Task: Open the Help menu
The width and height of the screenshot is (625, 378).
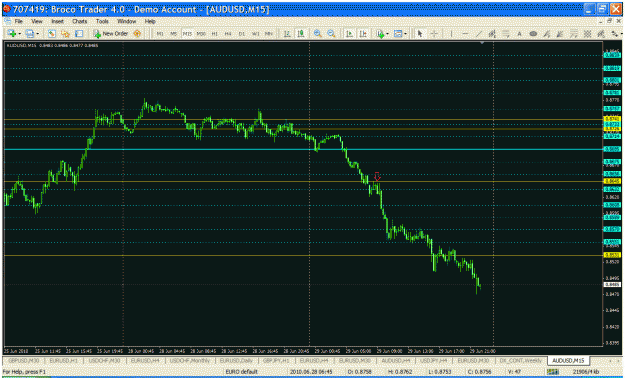Action: pos(150,21)
